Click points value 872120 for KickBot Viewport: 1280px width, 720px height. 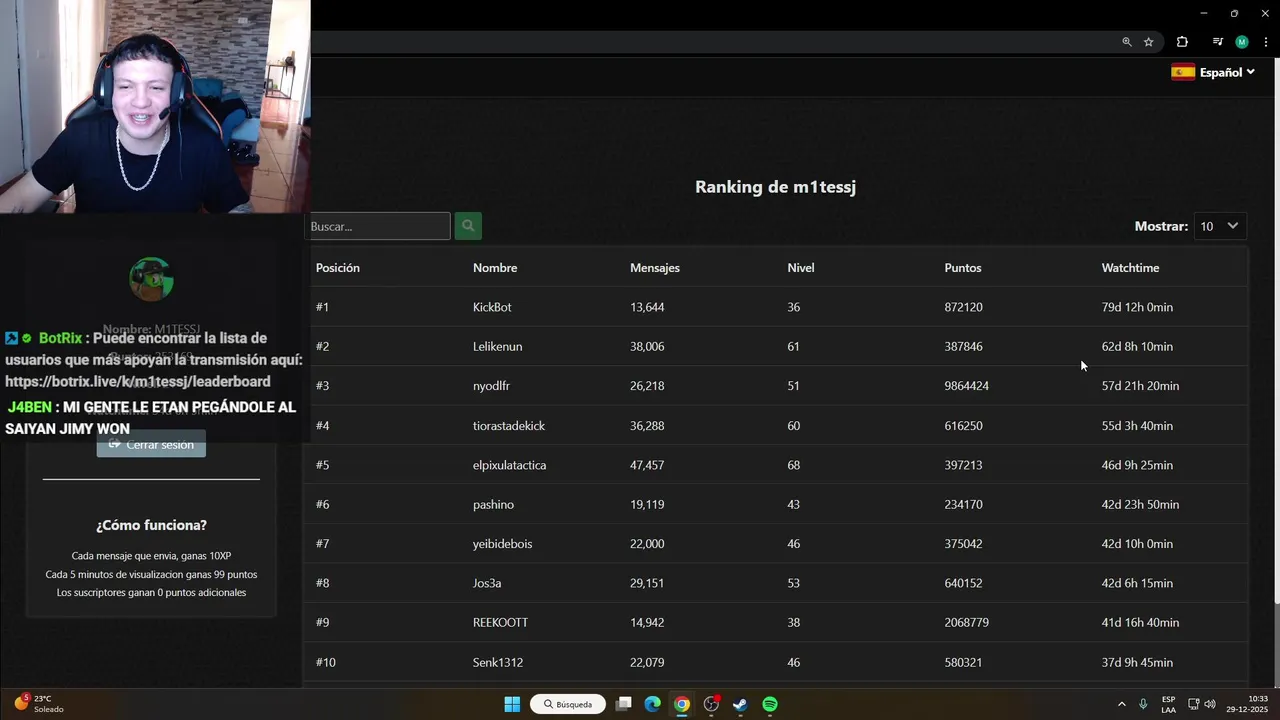click(963, 307)
